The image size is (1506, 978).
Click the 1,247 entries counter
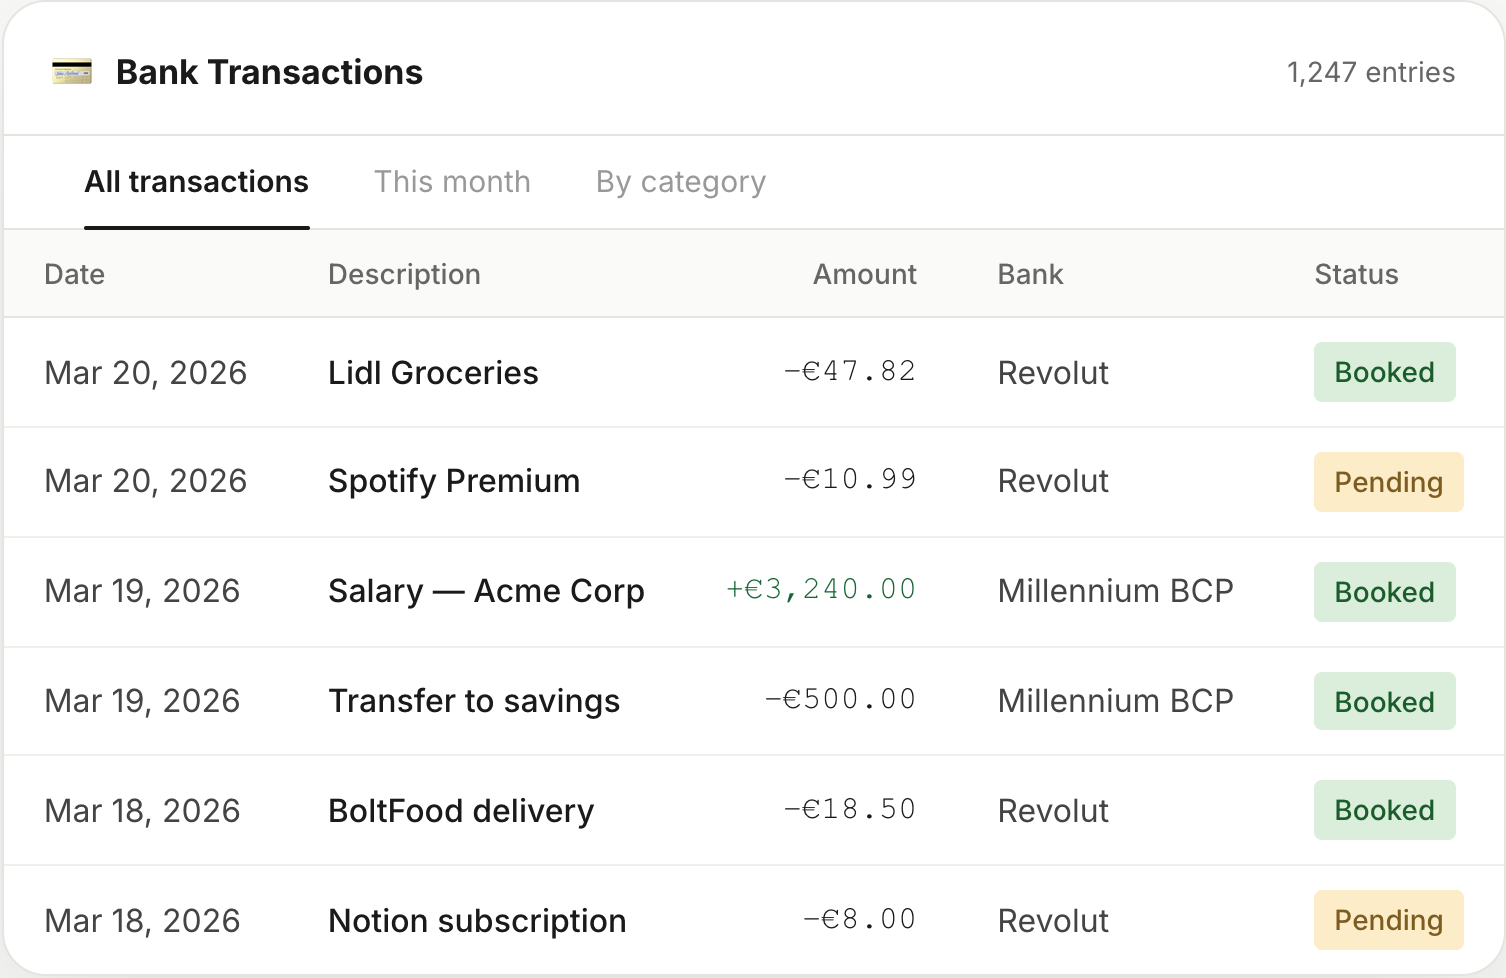pos(1370,72)
